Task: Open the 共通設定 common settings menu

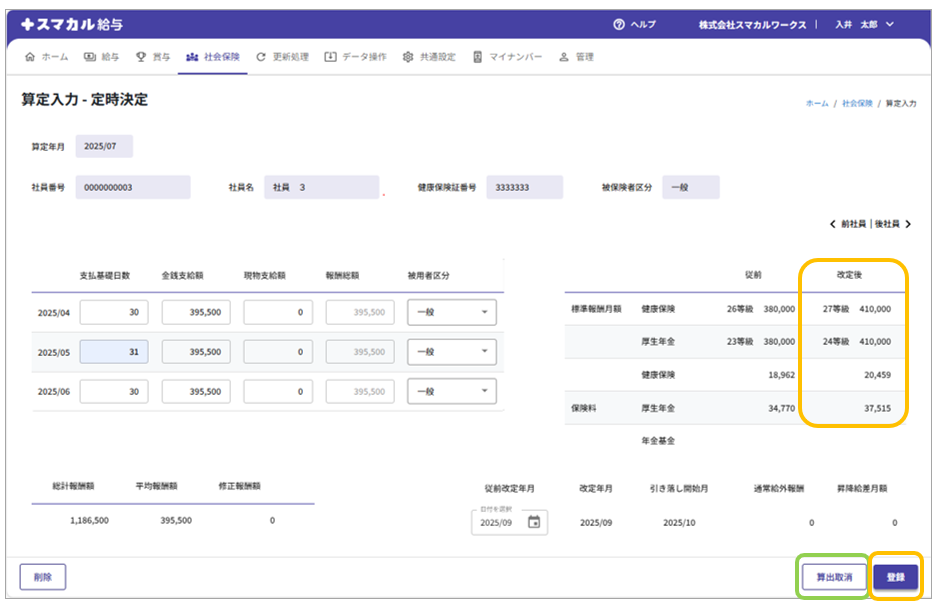Action: (429, 57)
